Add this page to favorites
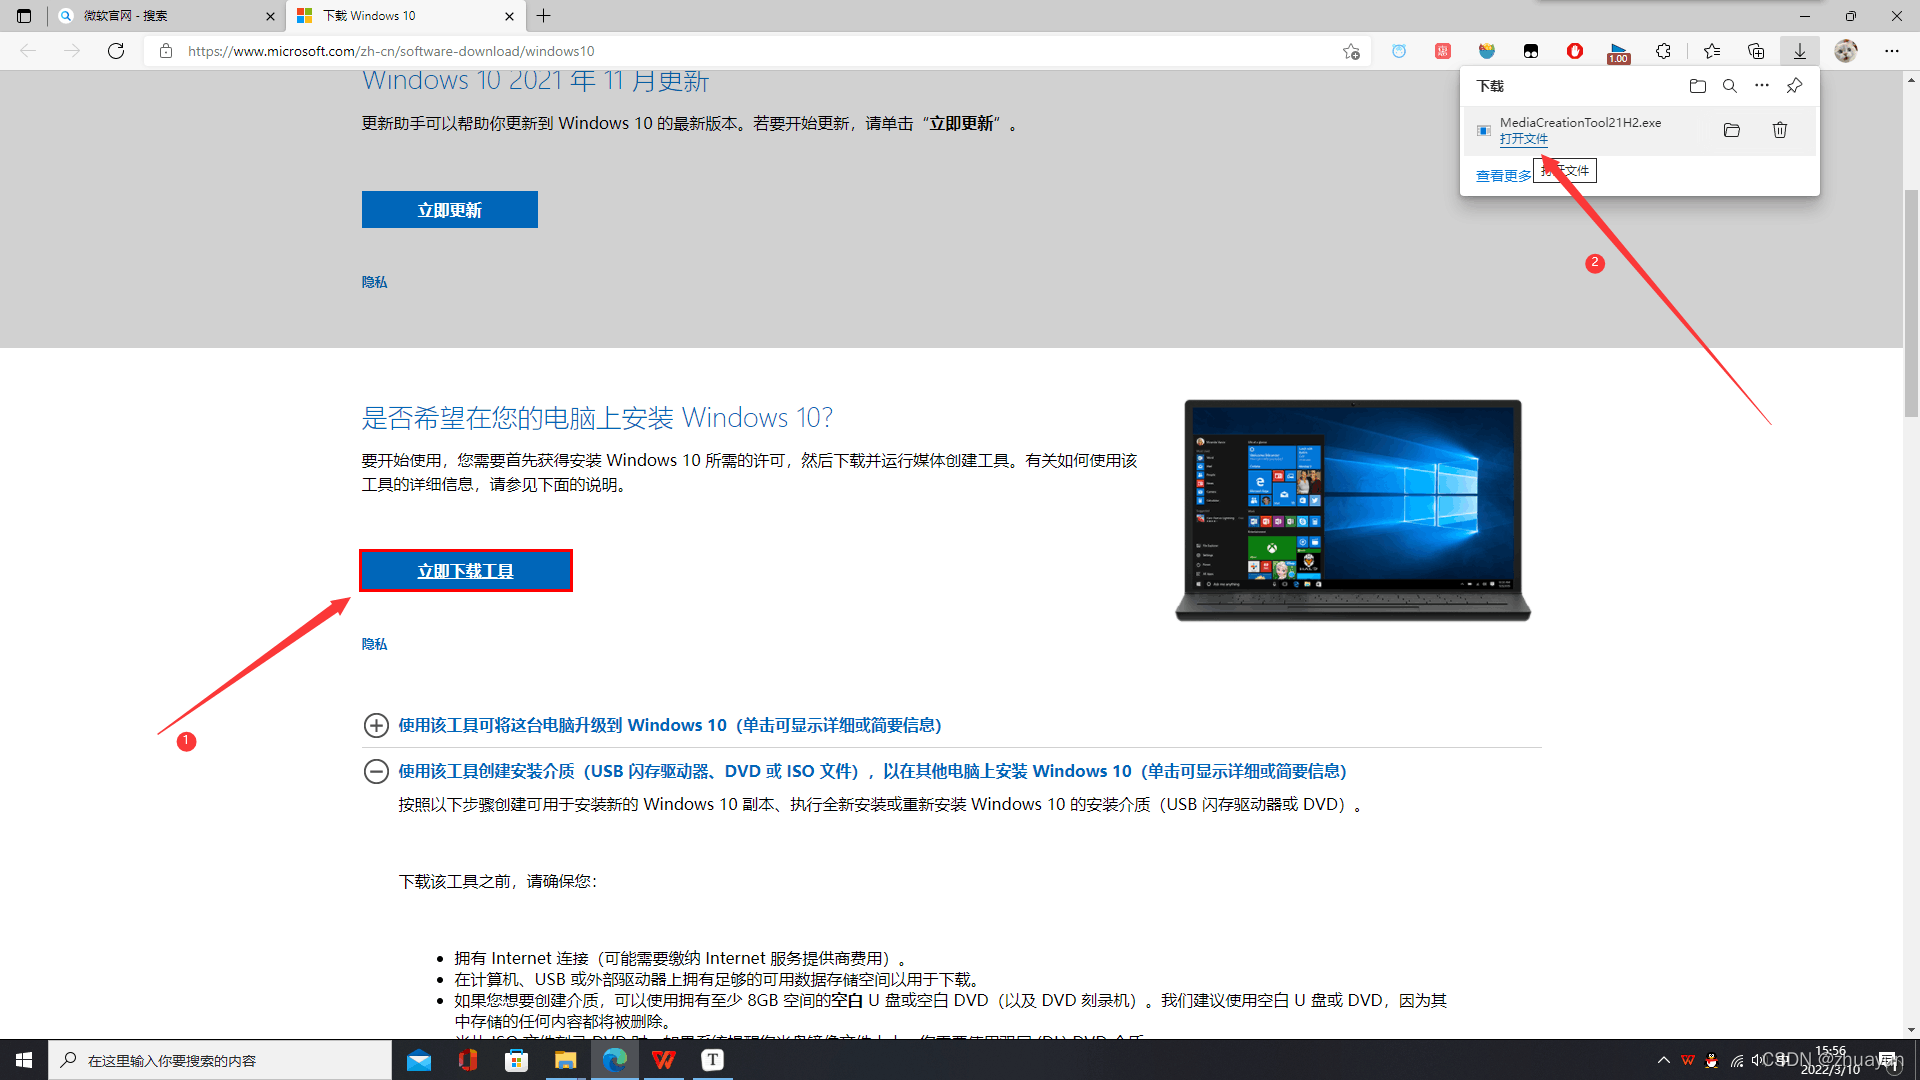This screenshot has width=1920, height=1080. pyautogui.click(x=1351, y=51)
